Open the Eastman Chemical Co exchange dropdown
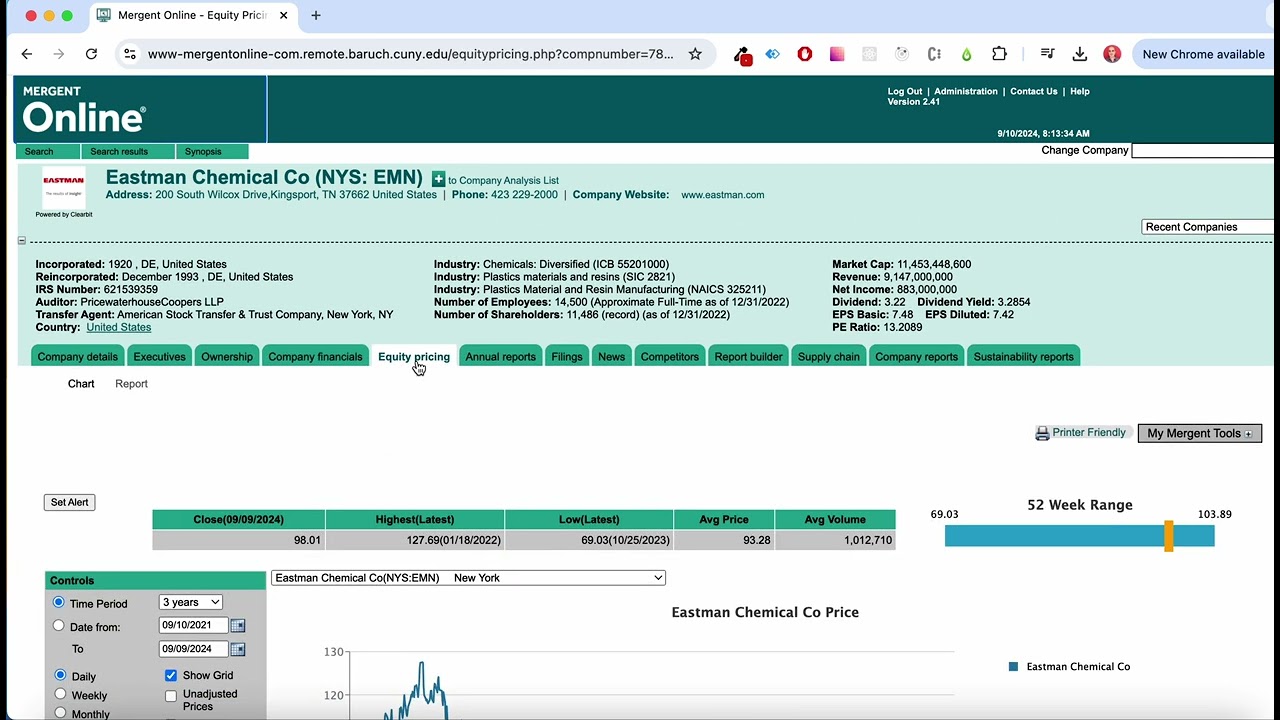 (x=468, y=578)
